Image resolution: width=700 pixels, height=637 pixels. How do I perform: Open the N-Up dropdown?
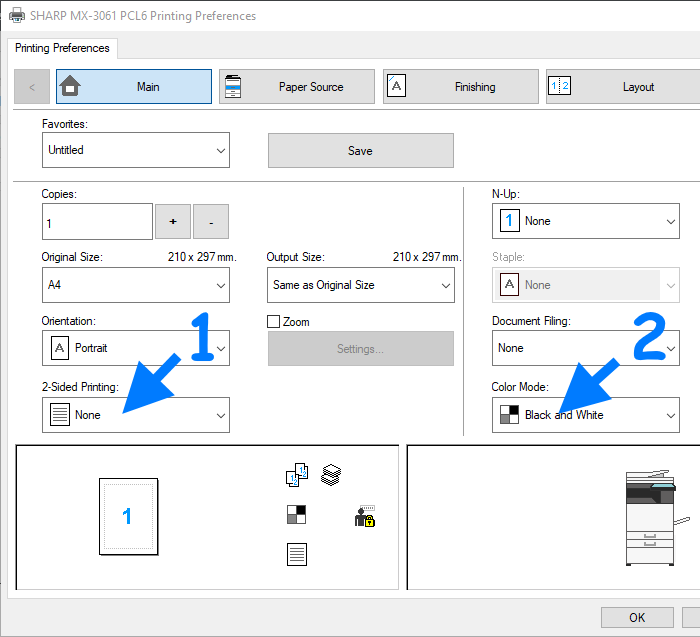[x=586, y=221]
